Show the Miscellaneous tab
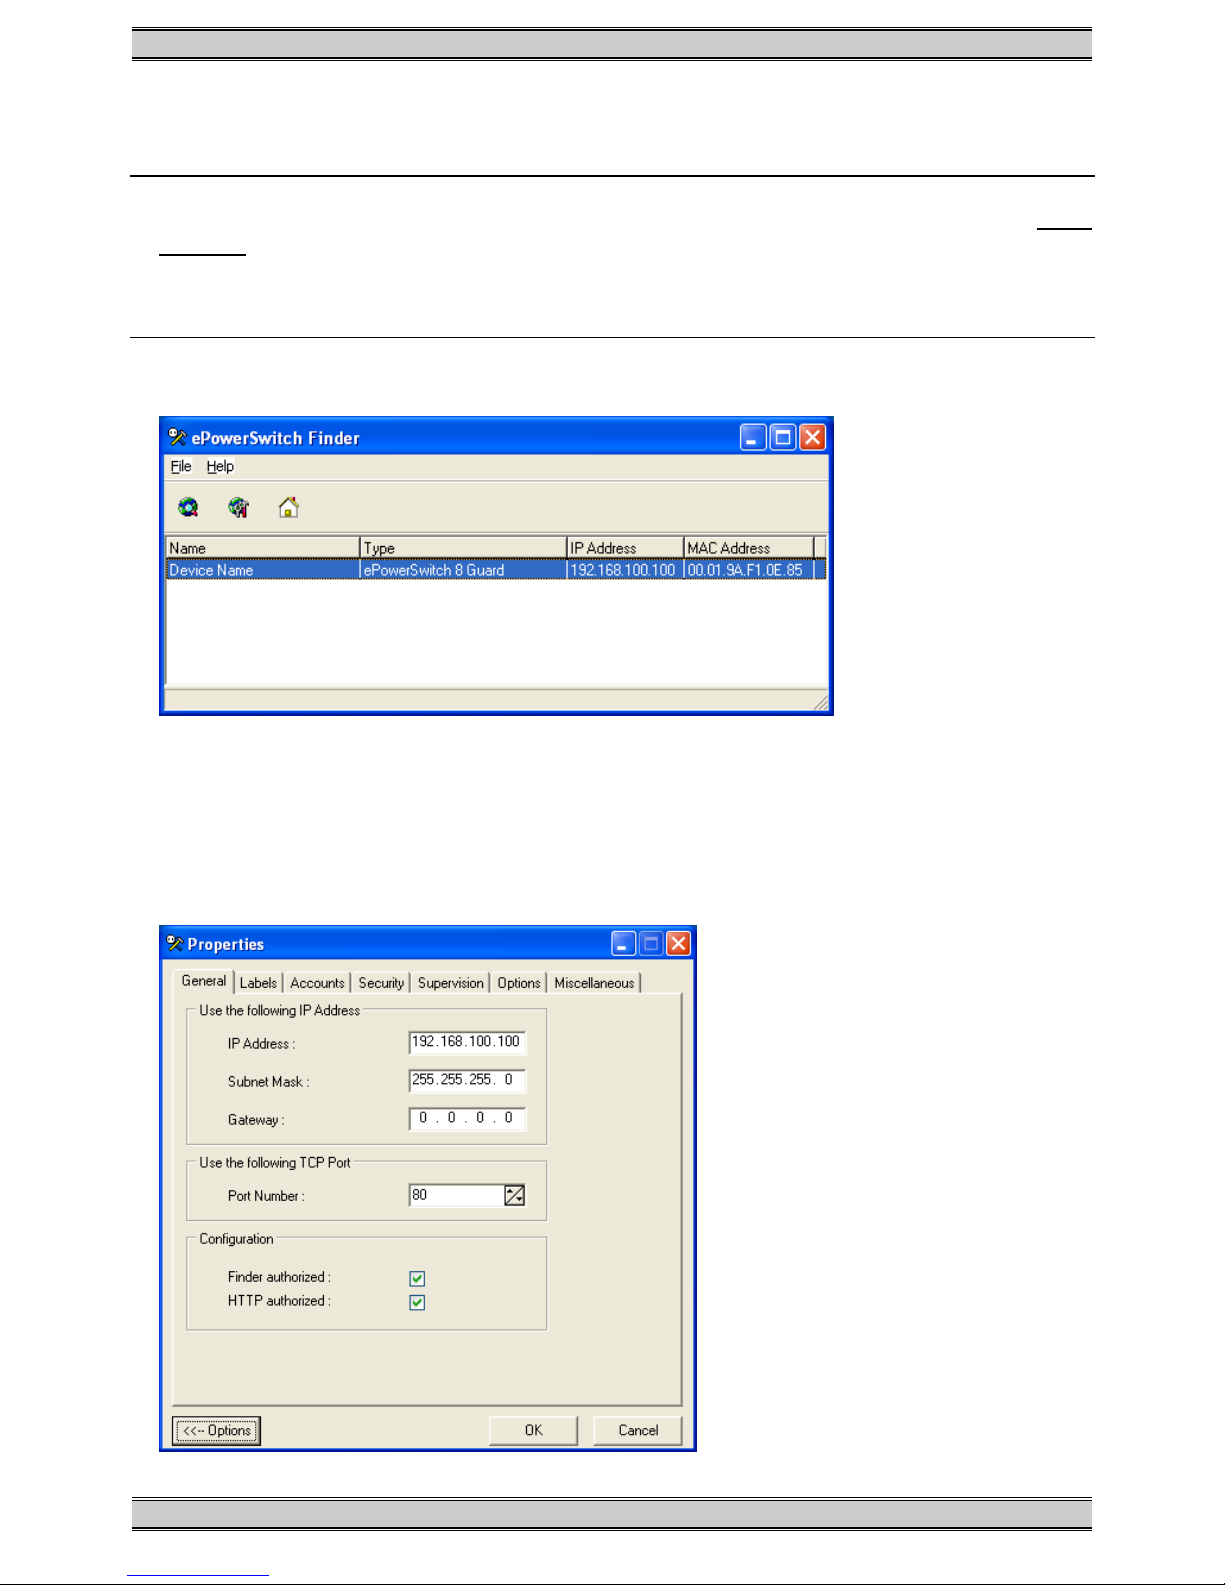 pyautogui.click(x=594, y=983)
